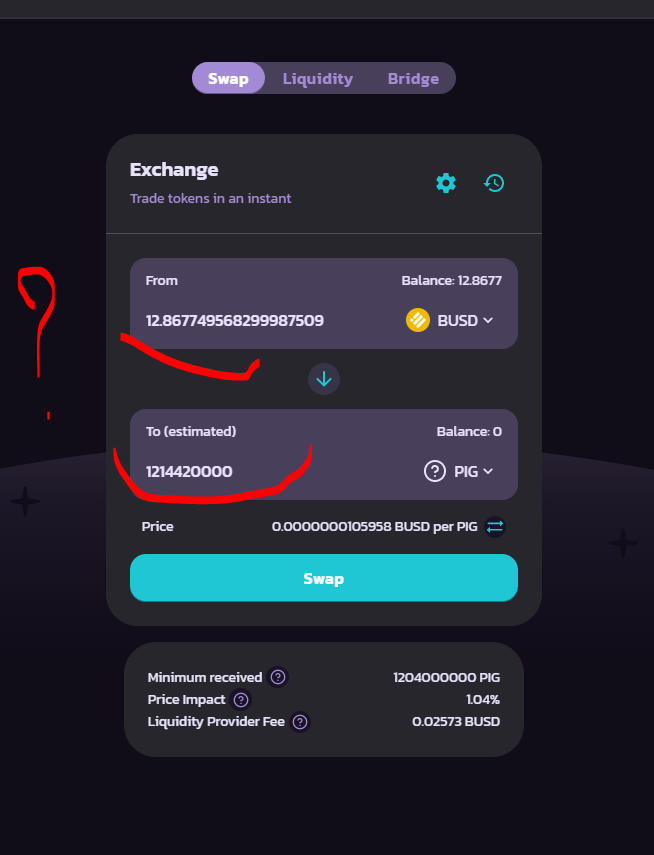This screenshot has height=855, width=654.
Task: Open recent transactions history icon
Action: pos(494,183)
